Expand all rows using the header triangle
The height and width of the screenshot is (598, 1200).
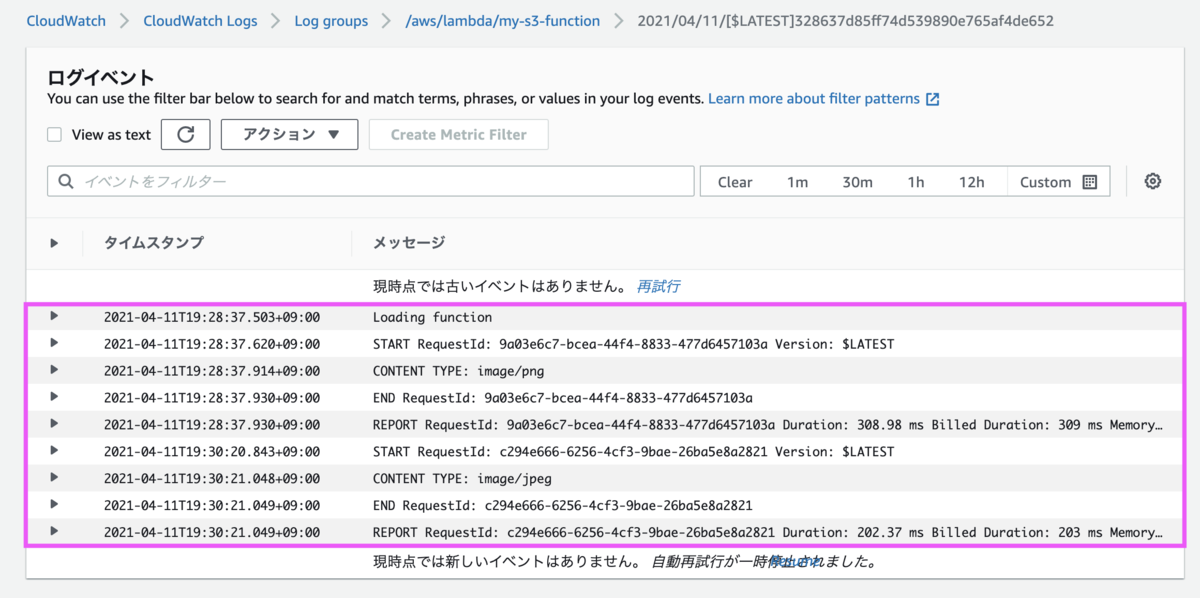pos(54,242)
